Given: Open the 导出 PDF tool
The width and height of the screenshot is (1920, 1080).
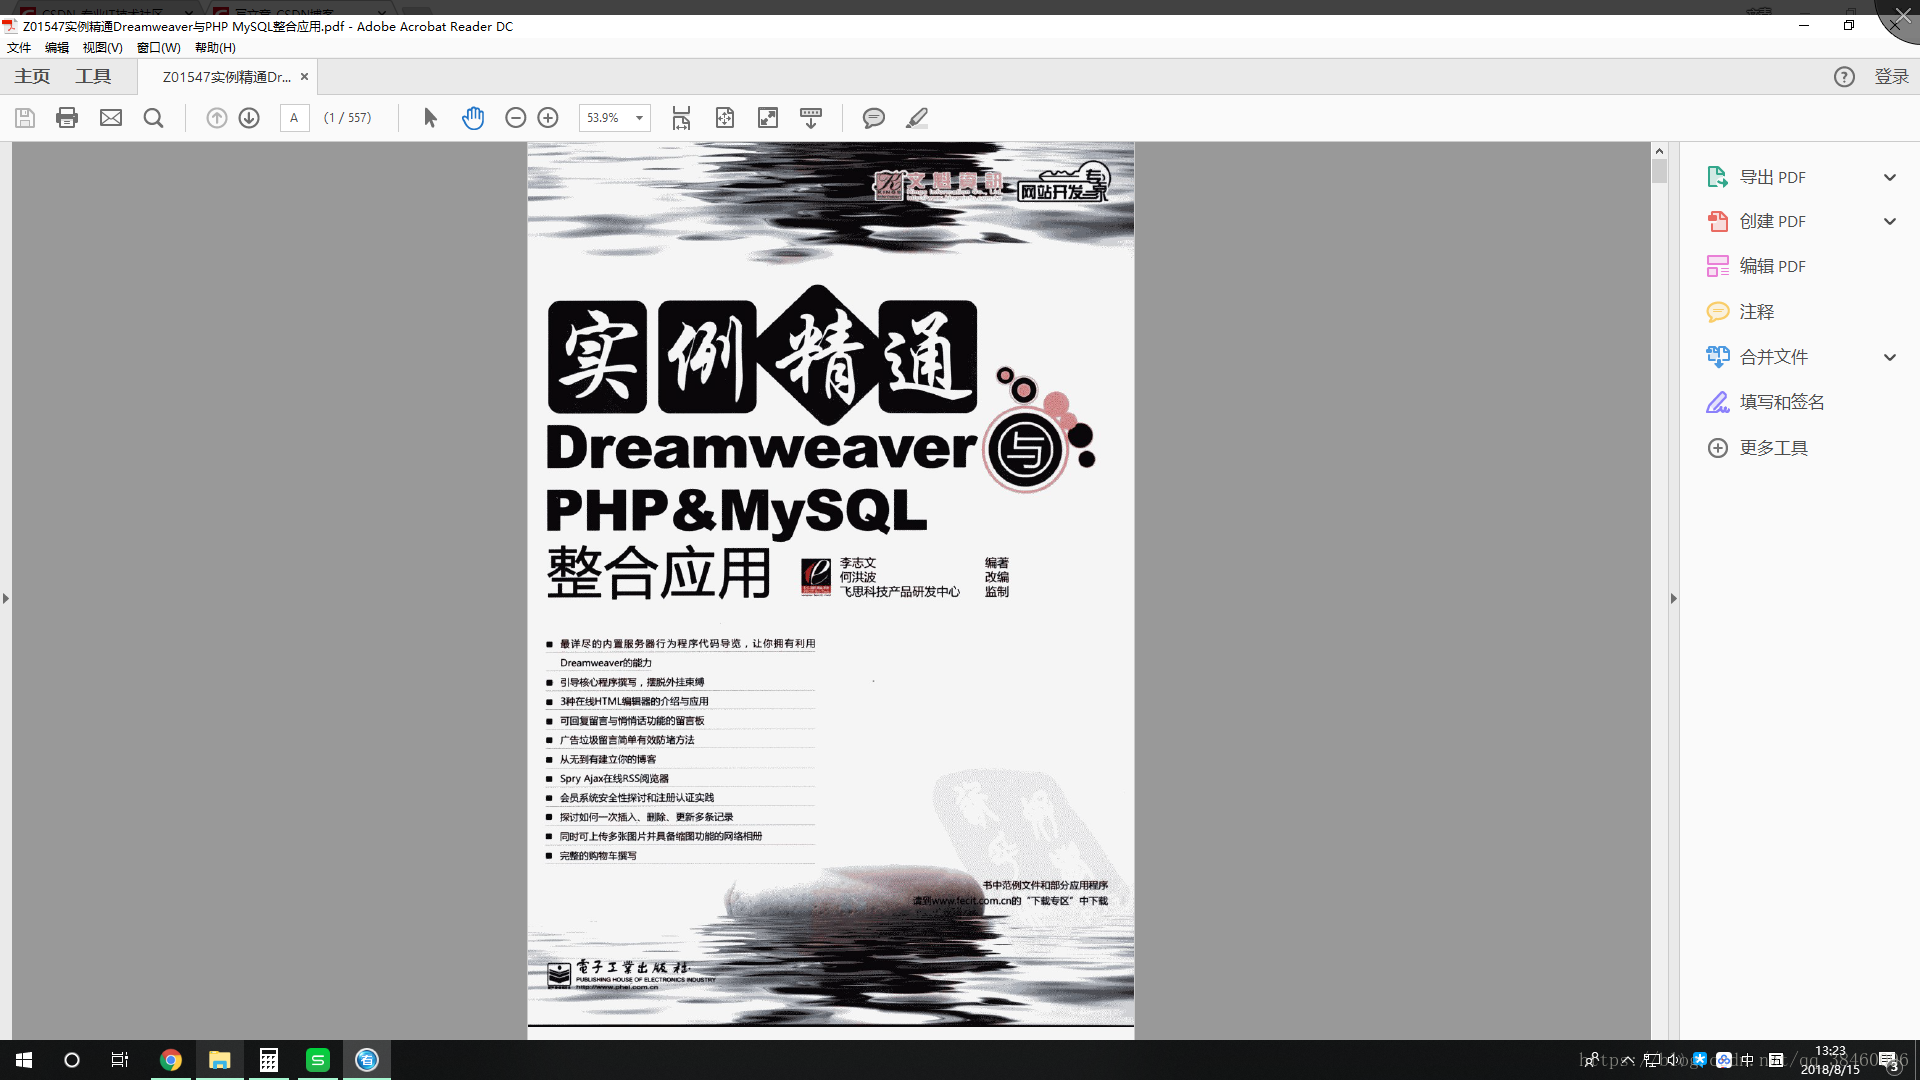Looking at the screenshot, I should [x=1772, y=177].
